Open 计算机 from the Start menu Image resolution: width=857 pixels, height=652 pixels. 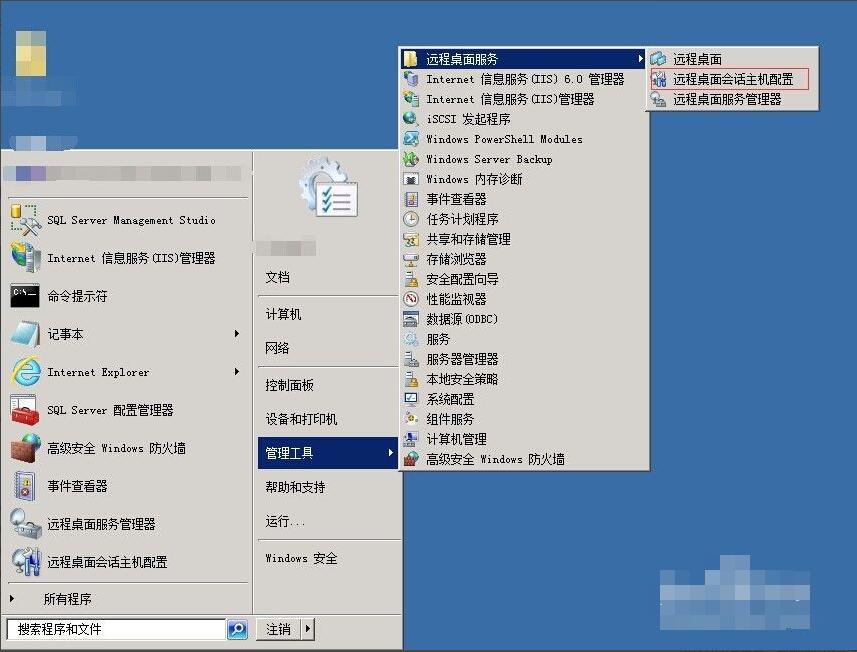pyautogui.click(x=283, y=314)
